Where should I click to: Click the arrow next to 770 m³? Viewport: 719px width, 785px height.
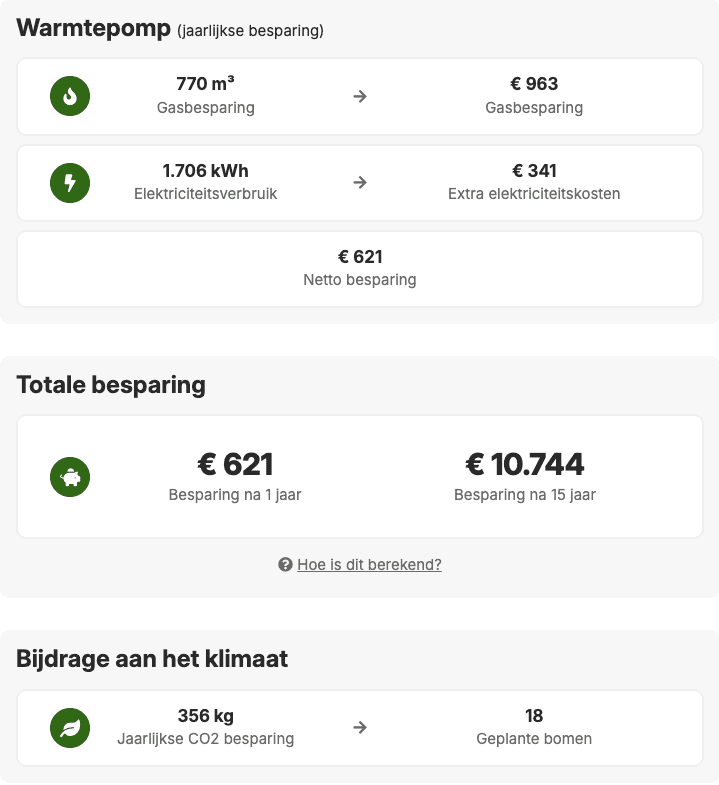tap(360, 96)
